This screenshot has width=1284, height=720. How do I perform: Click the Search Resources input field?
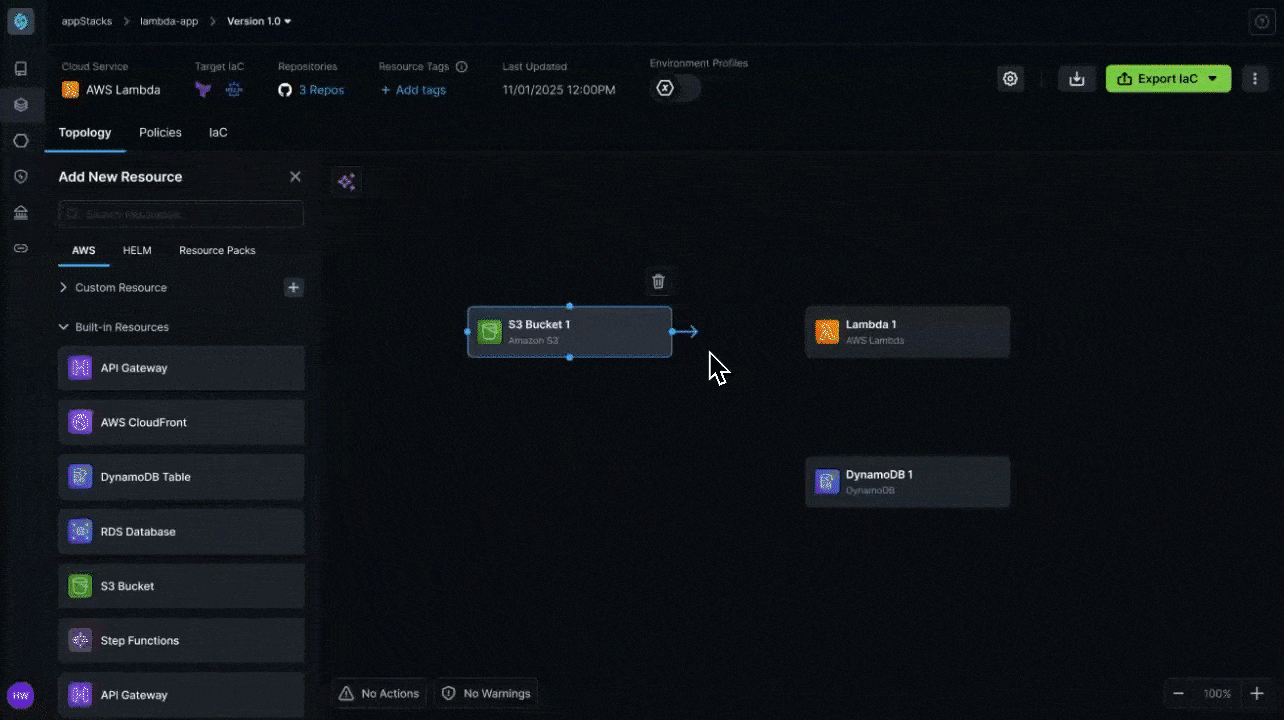[181, 214]
